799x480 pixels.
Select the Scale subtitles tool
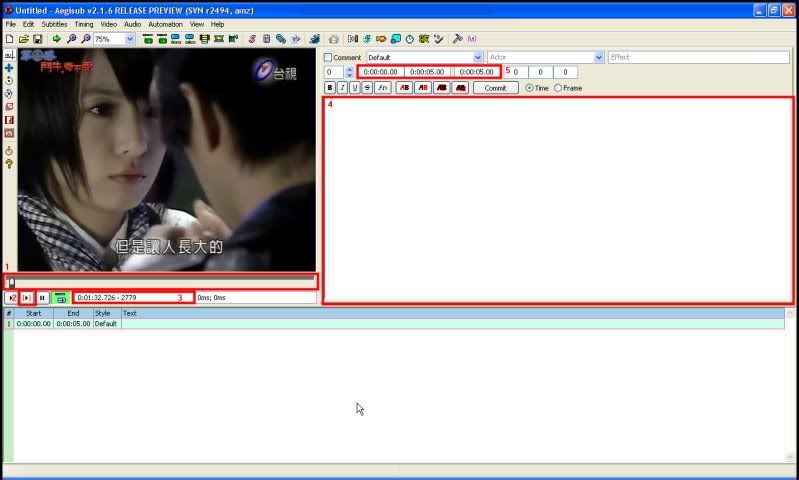coord(9,107)
